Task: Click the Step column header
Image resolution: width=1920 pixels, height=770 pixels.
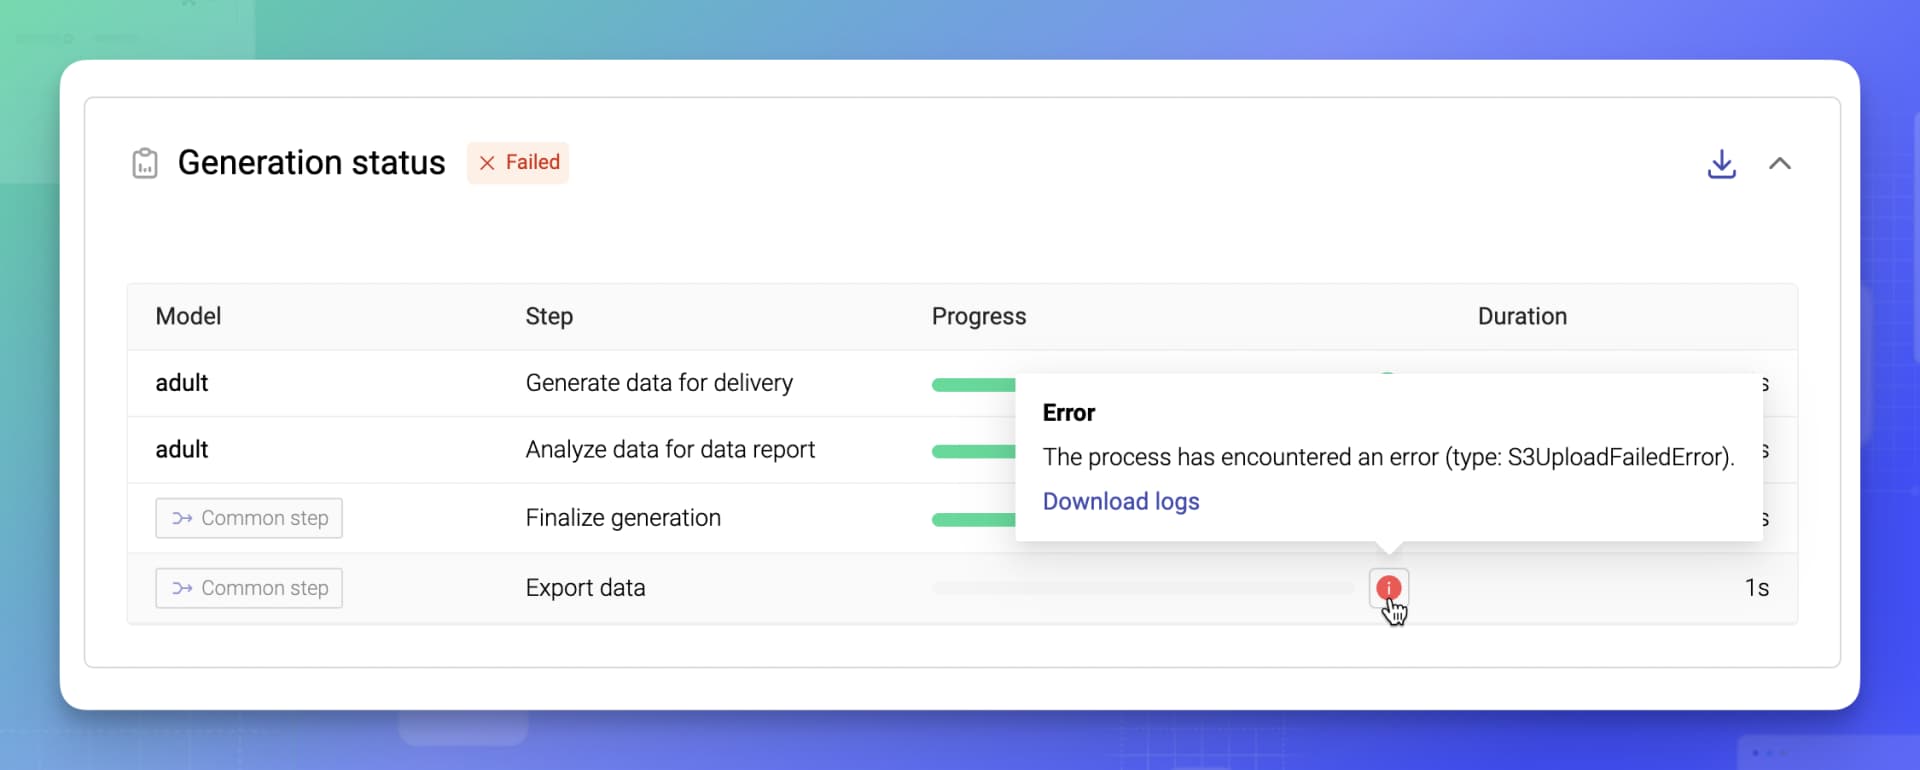Action: [x=549, y=316]
